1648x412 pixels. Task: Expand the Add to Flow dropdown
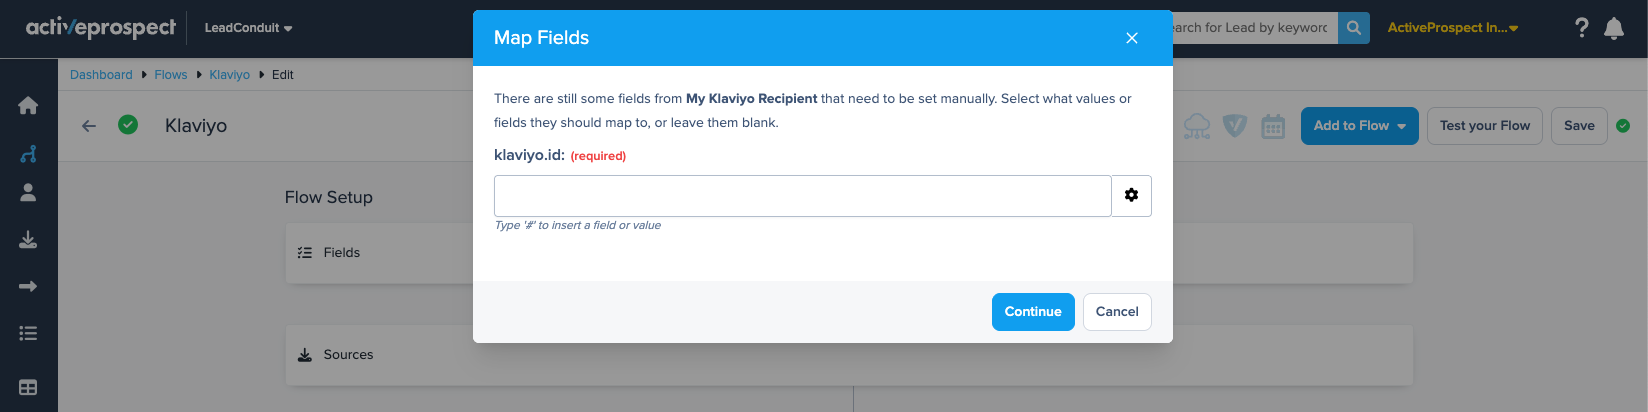pos(1359,126)
